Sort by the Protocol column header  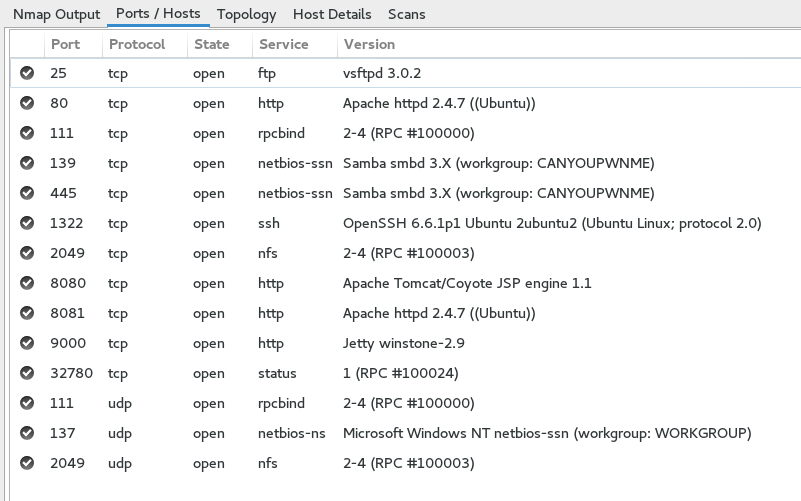pyautogui.click(x=137, y=44)
